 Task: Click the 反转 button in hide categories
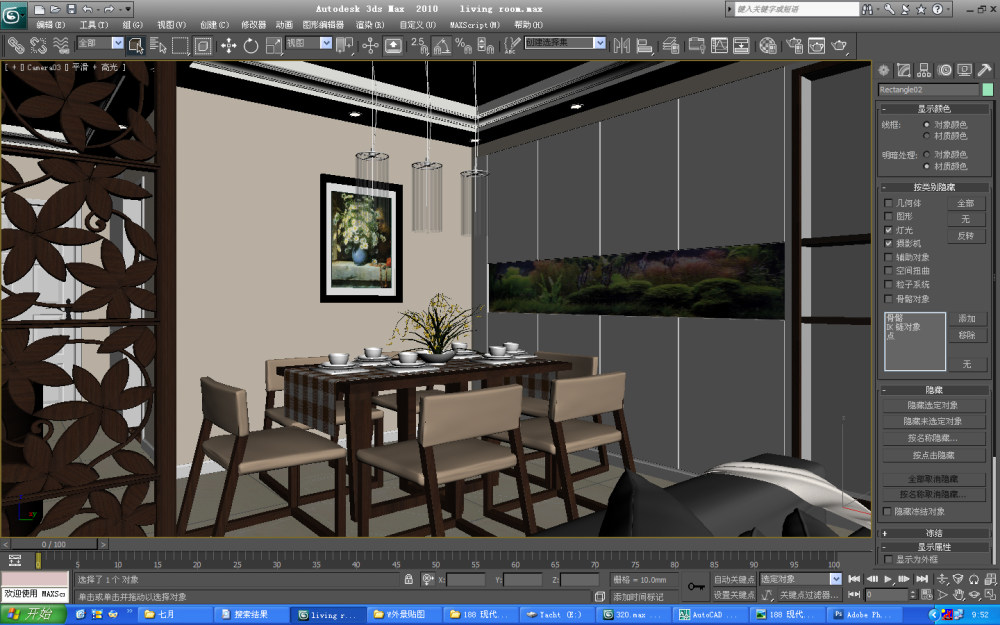click(966, 235)
